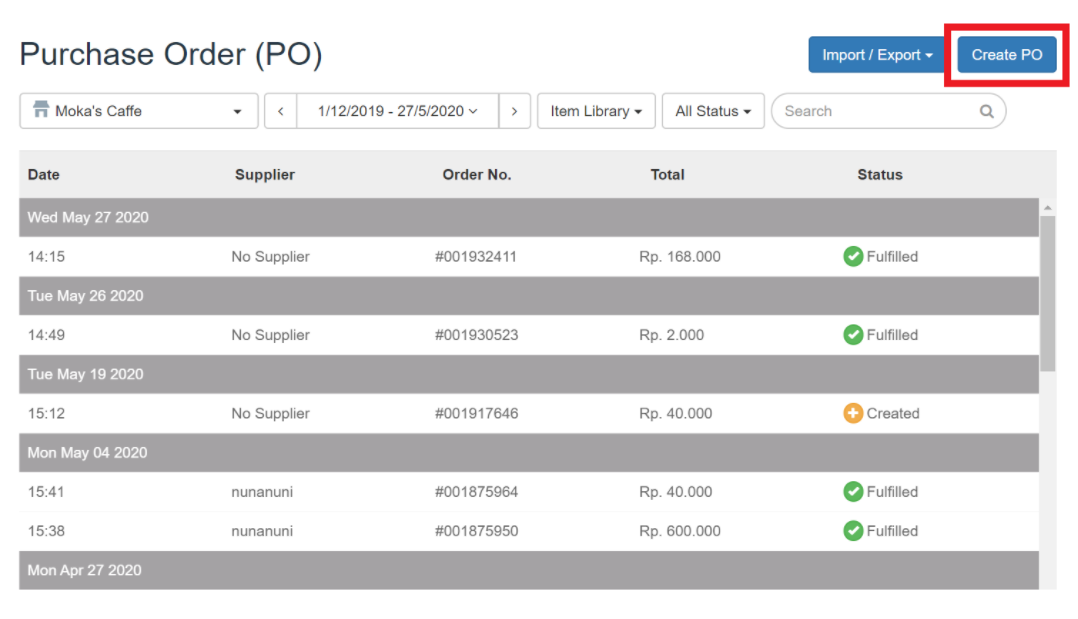This screenshot has width=1078, height=619.
Task: Click the left arrow to view earlier dates
Action: point(280,111)
